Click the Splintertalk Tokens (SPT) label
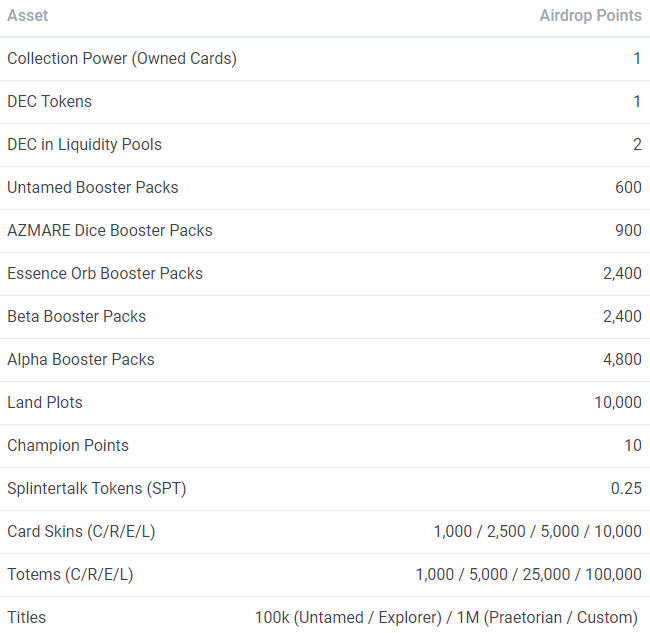Viewport: 650px width, 633px height. pos(97,489)
